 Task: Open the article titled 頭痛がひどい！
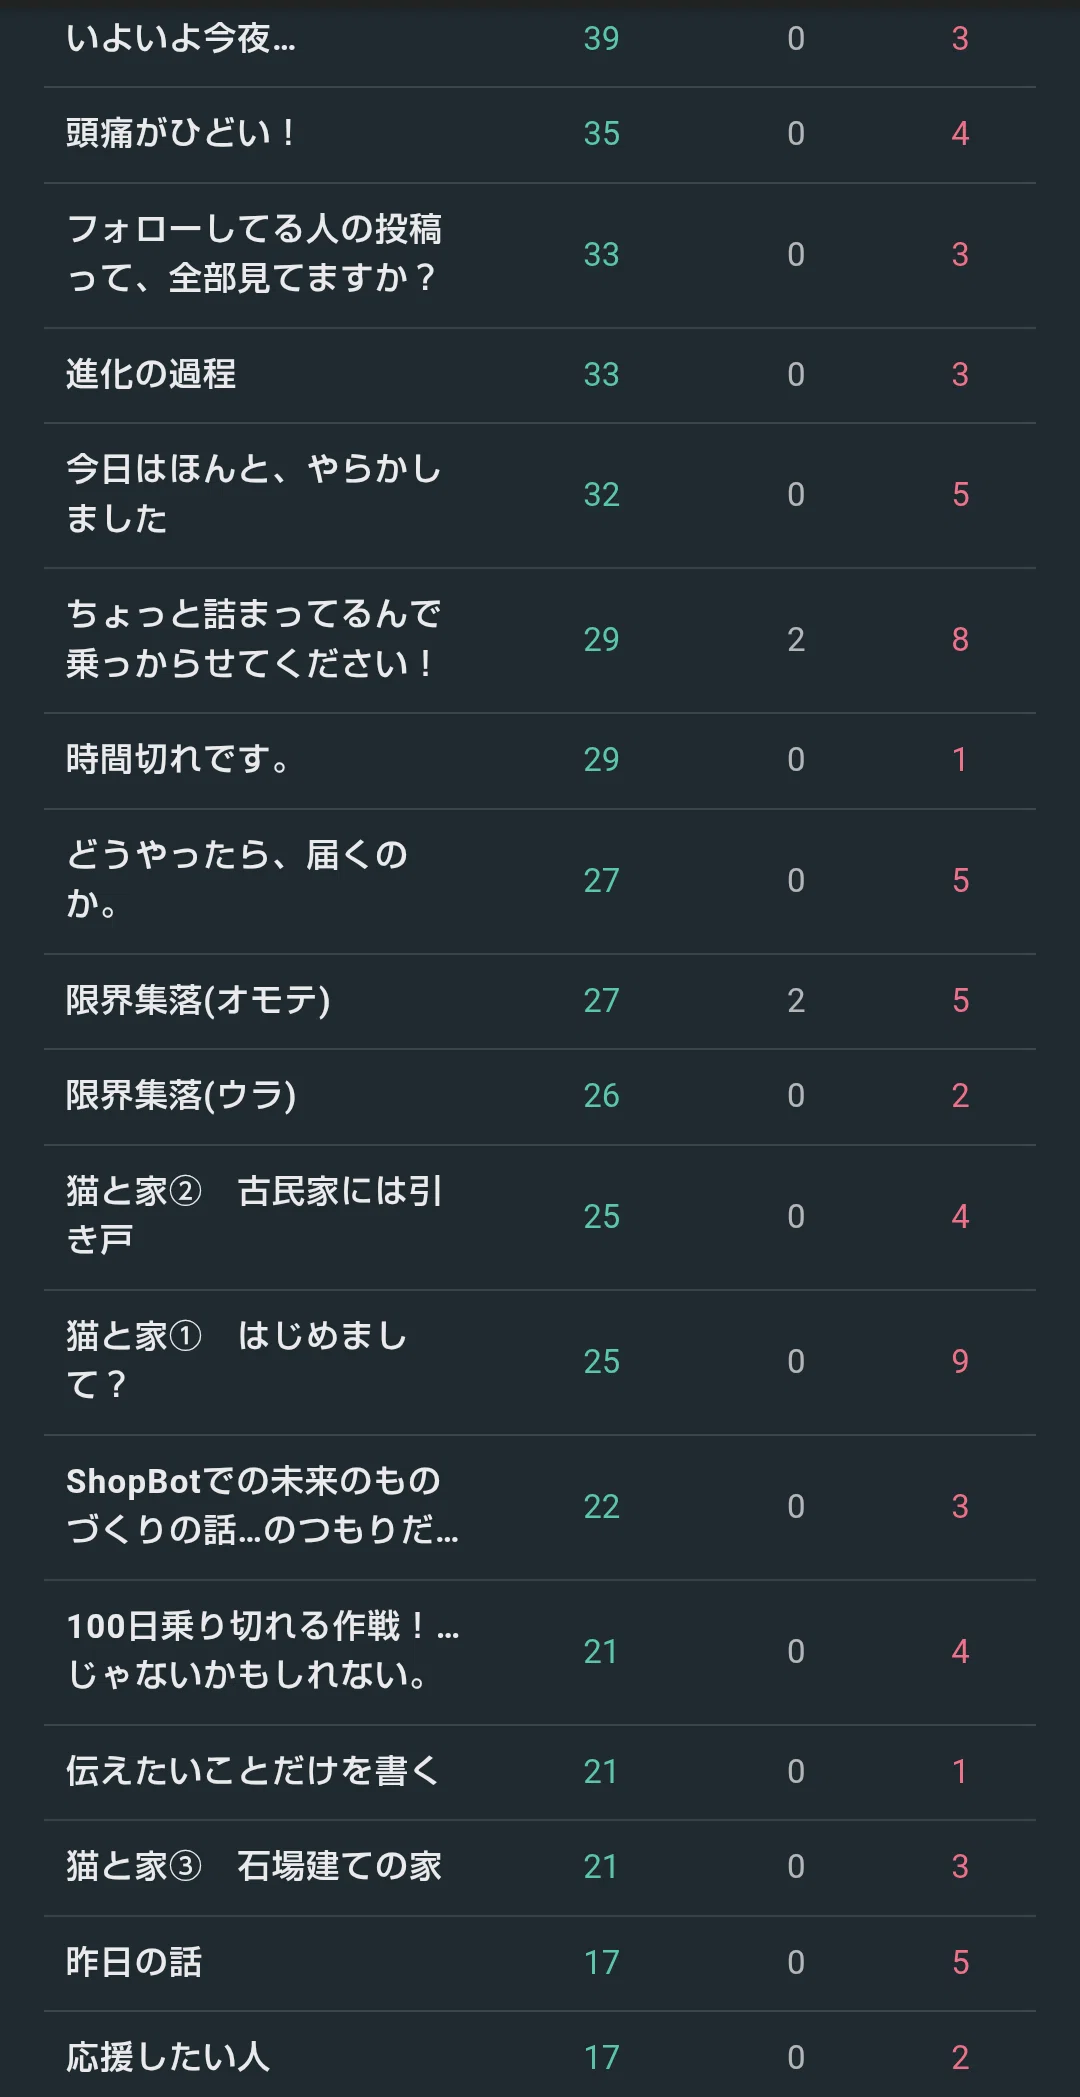click(540, 134)
